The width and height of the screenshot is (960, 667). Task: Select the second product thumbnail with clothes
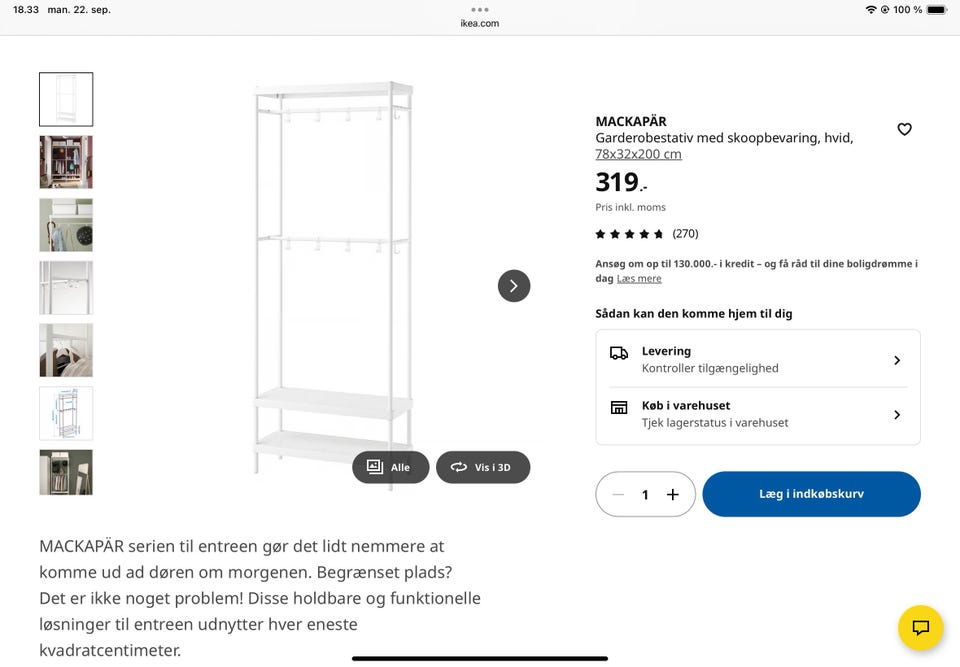point(66,162)
